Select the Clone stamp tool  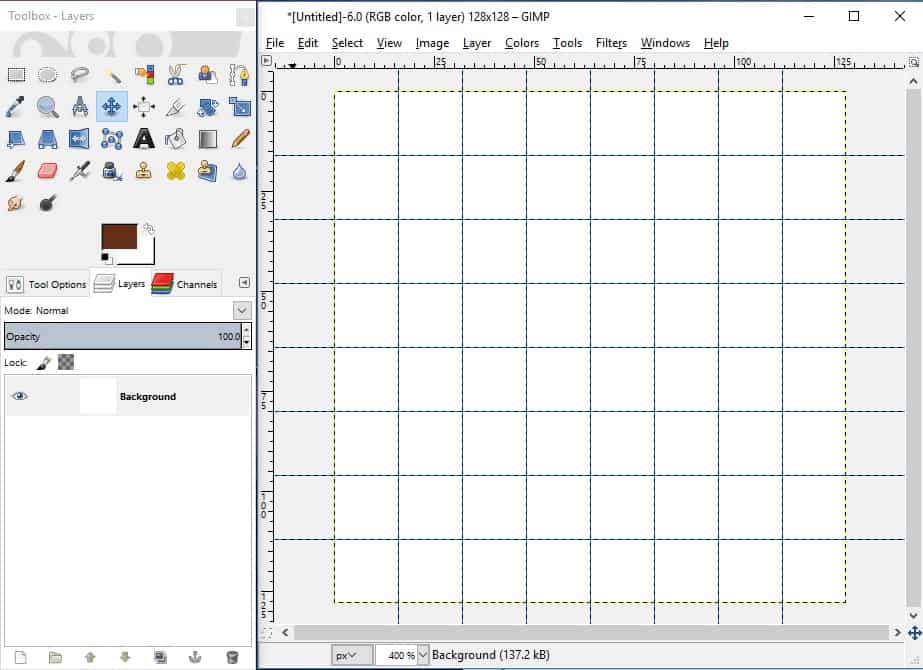click(144, 171)
